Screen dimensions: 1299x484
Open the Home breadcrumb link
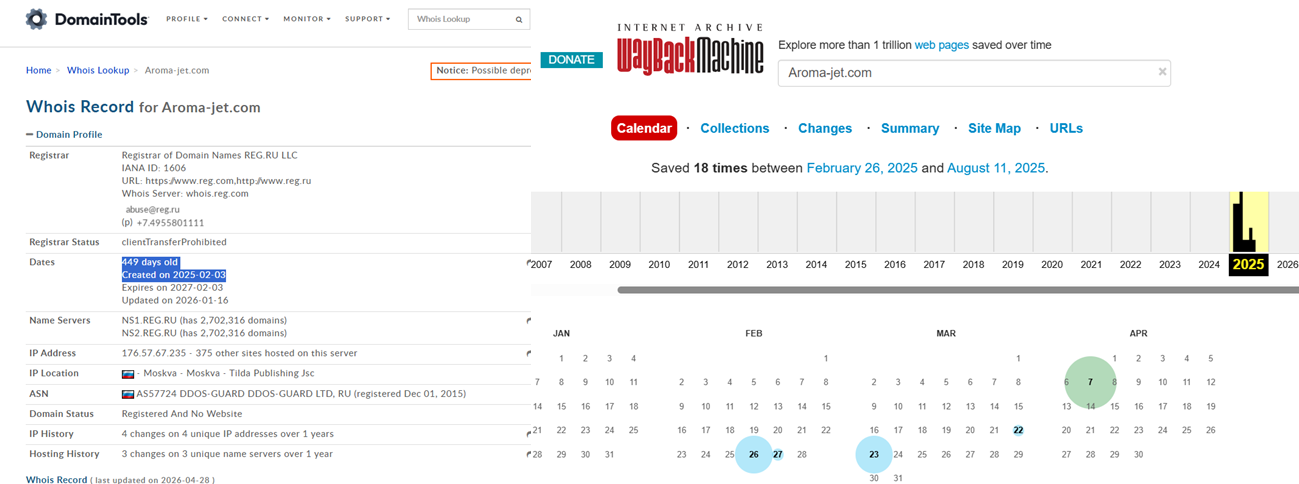pos(38,70)
